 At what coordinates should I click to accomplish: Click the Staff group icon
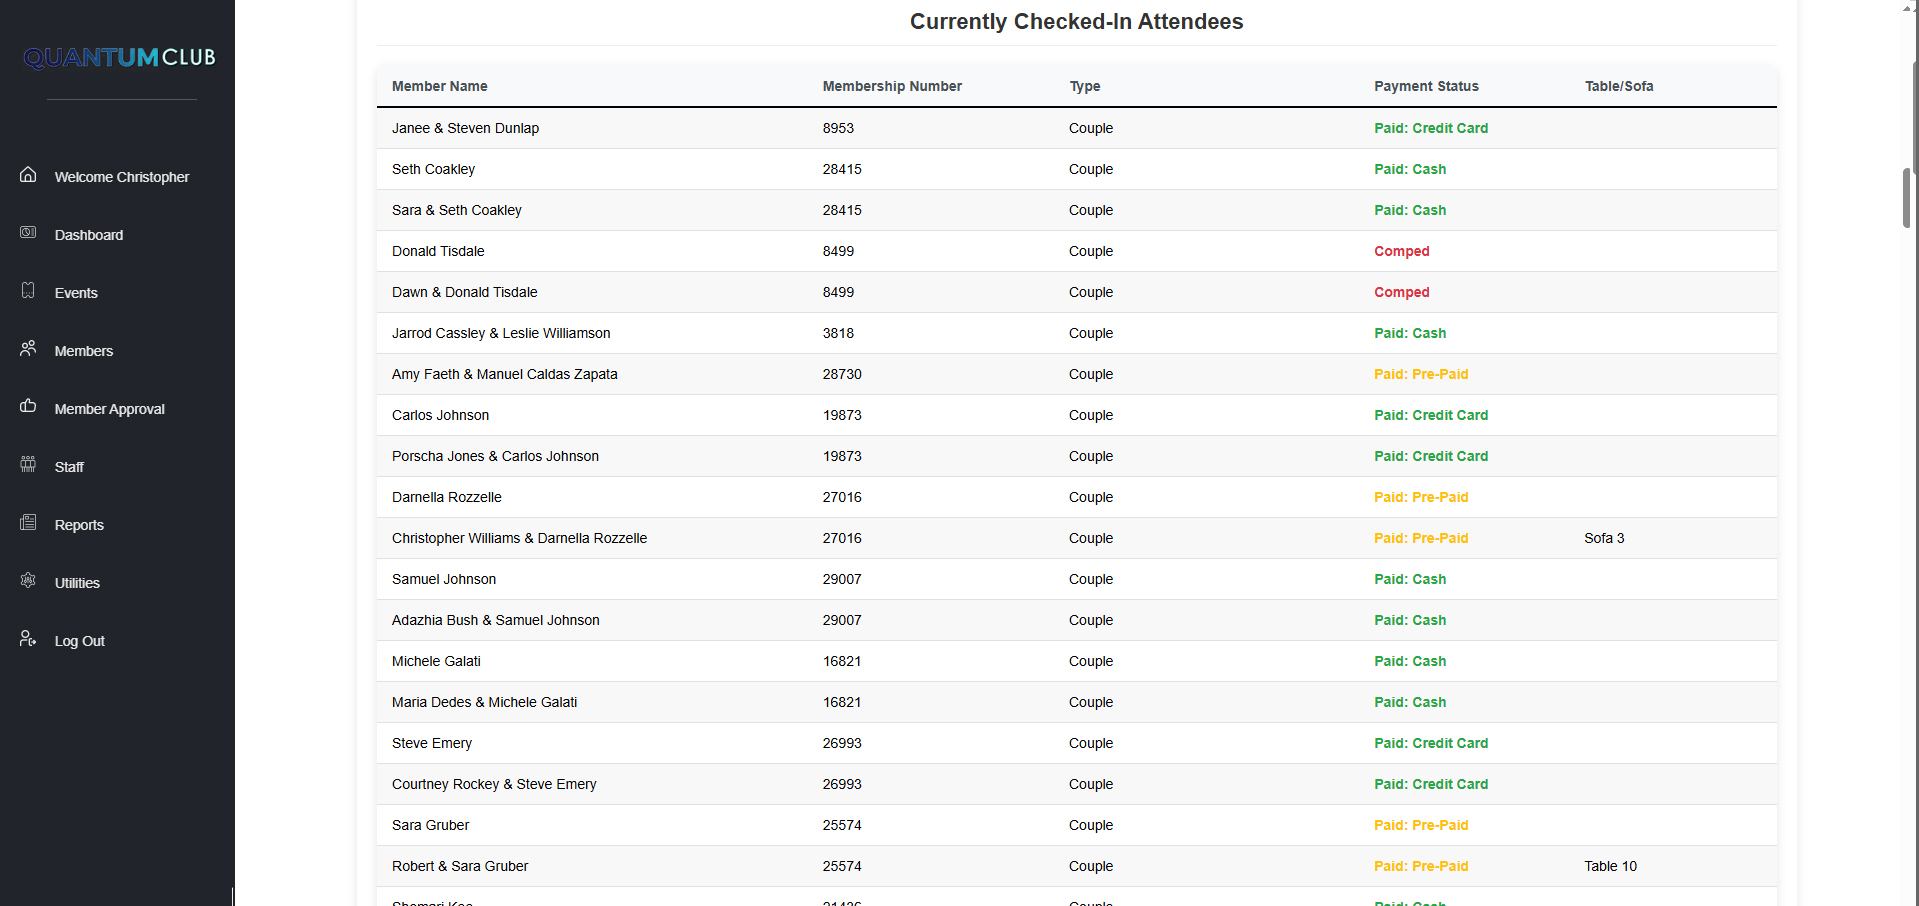click(28, 465)
